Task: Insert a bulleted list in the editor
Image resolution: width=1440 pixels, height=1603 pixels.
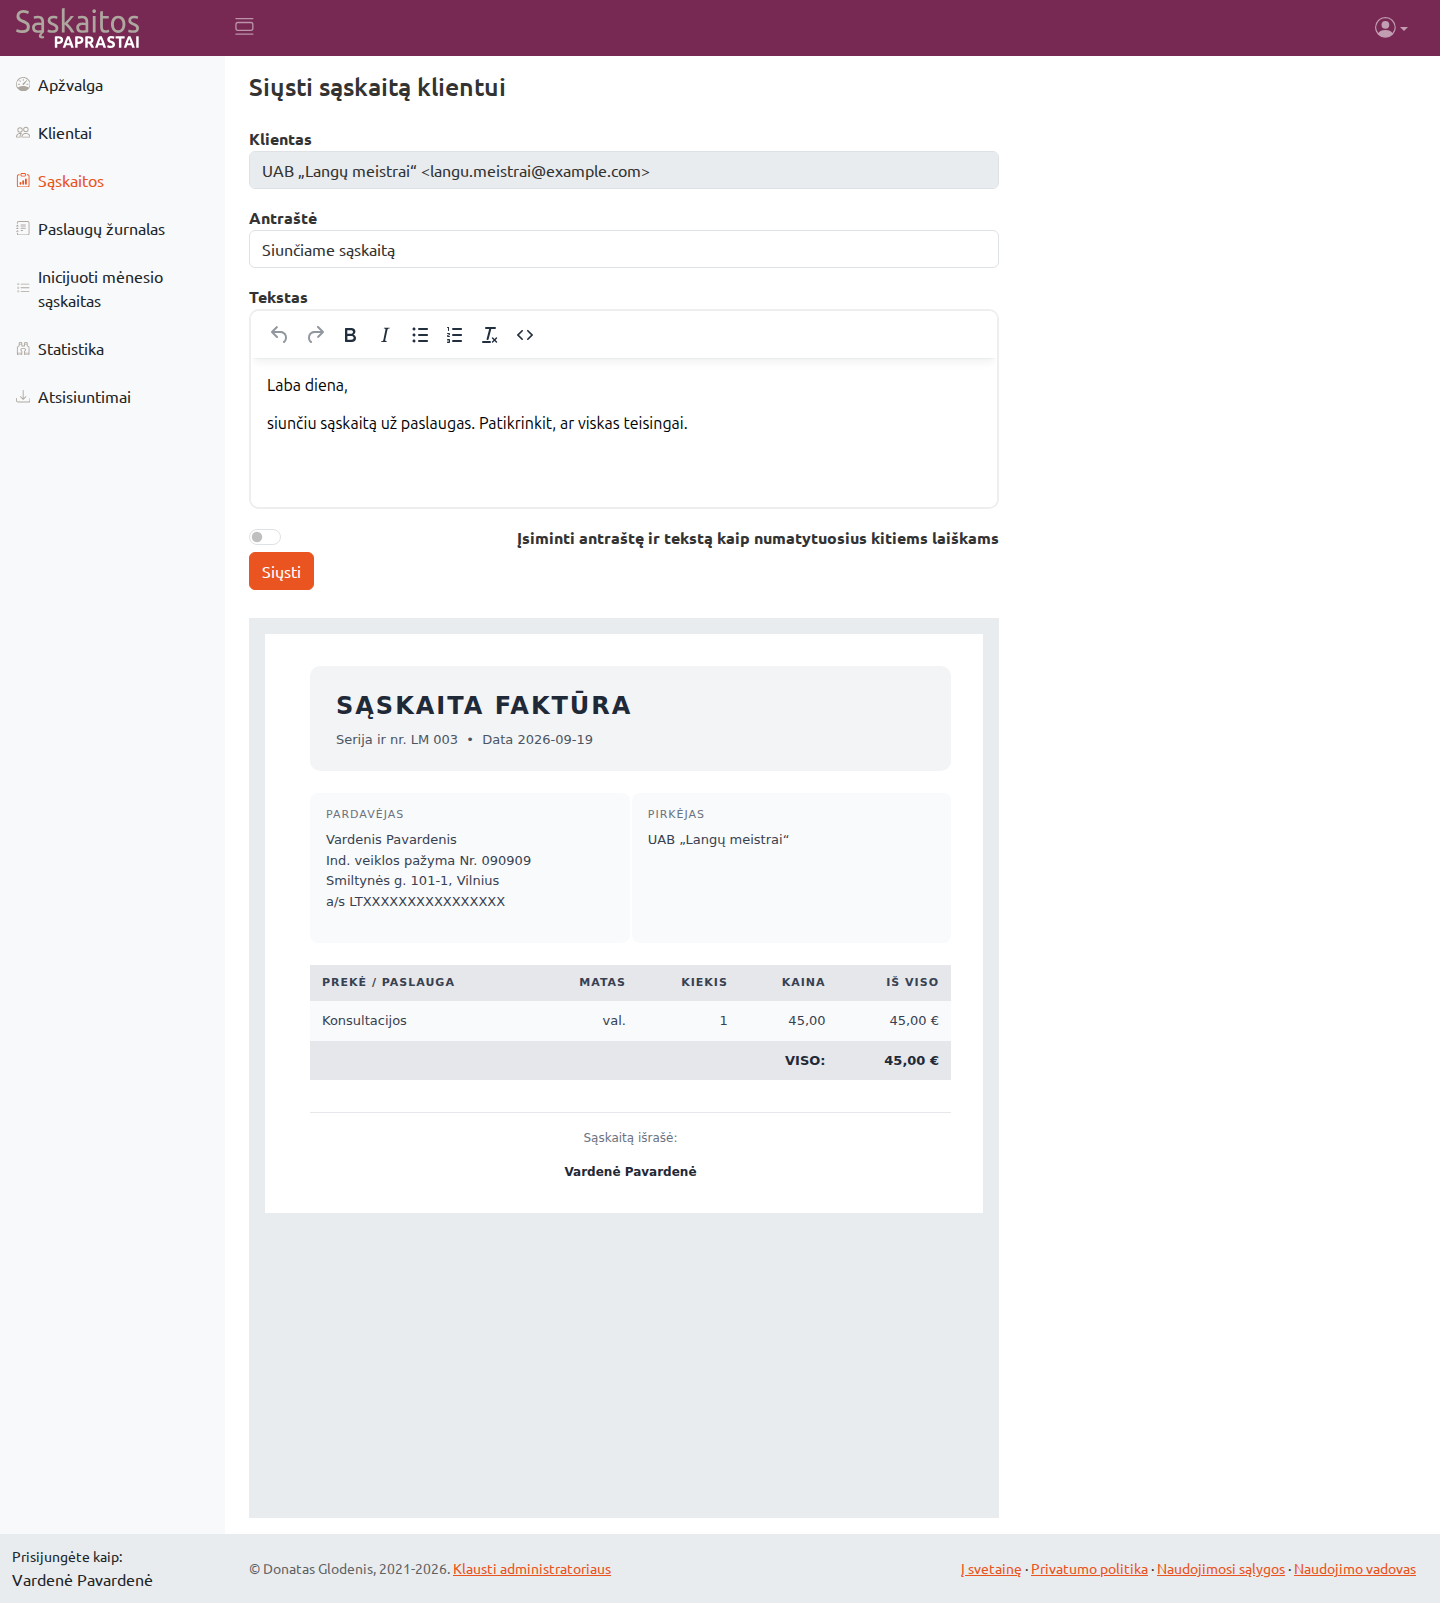Action: click(x=420, y=335)
